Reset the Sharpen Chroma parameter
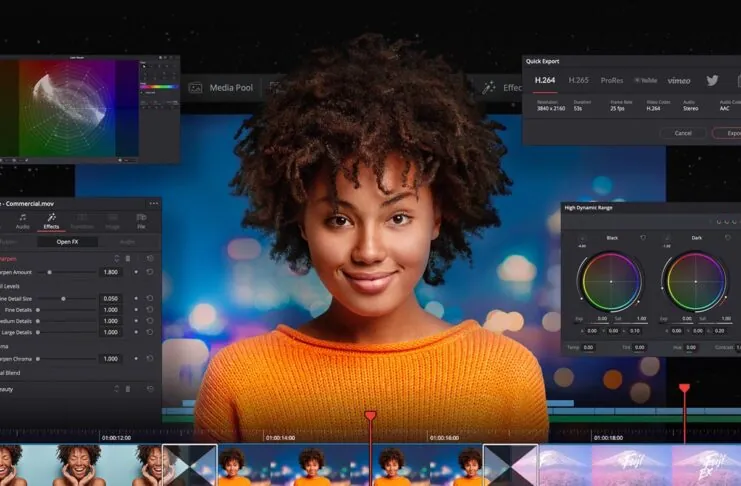The width and height of the screenshot is (741, 486). coord(150,359)
